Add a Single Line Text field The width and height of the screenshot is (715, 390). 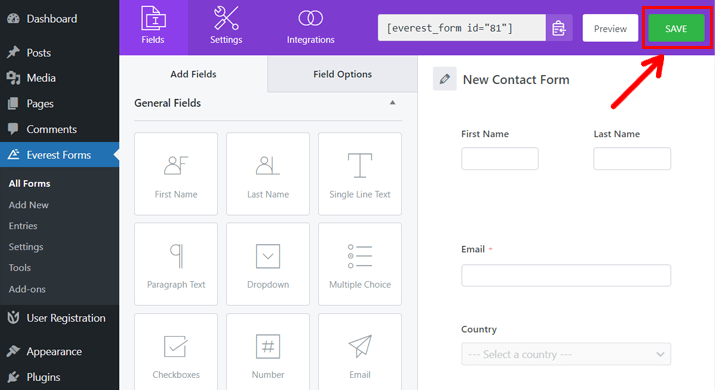(x=360, y=174)
